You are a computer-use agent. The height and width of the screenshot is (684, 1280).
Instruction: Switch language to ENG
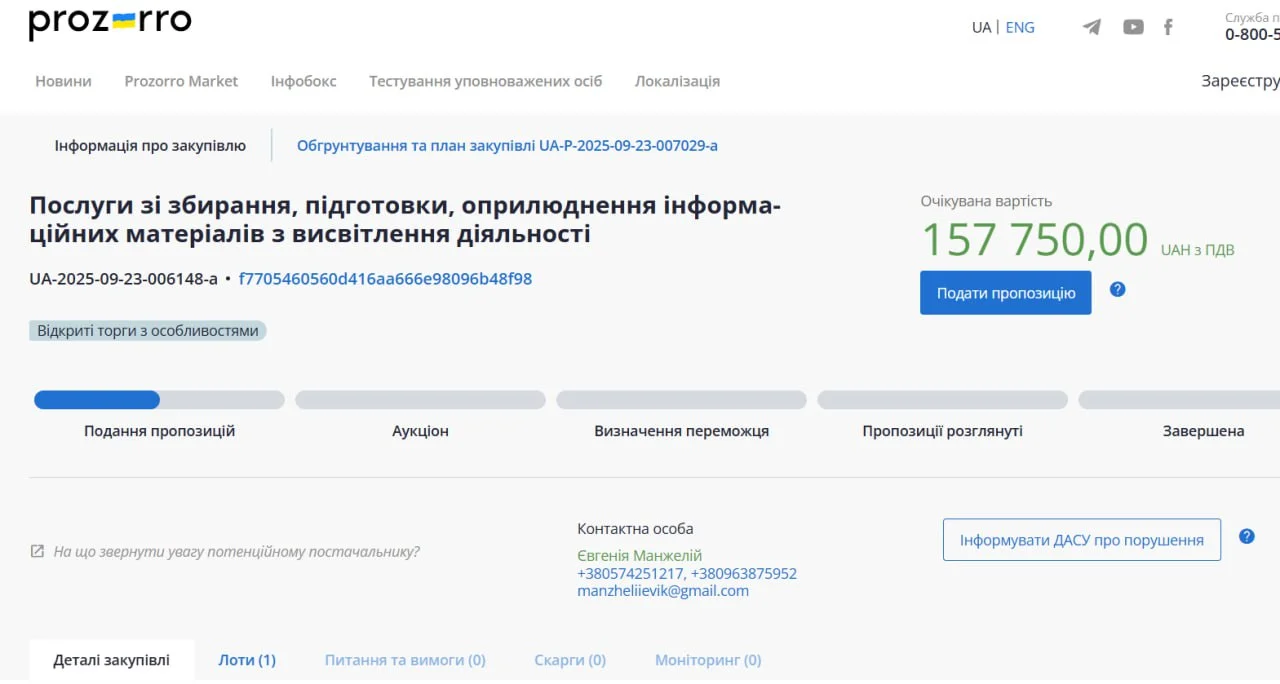click(x=1020, y=27)
